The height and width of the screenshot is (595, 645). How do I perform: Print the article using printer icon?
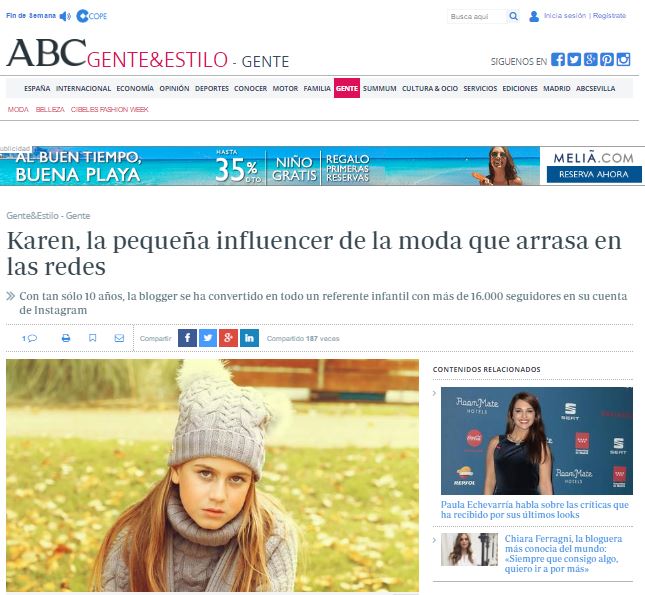pos(66,338)
